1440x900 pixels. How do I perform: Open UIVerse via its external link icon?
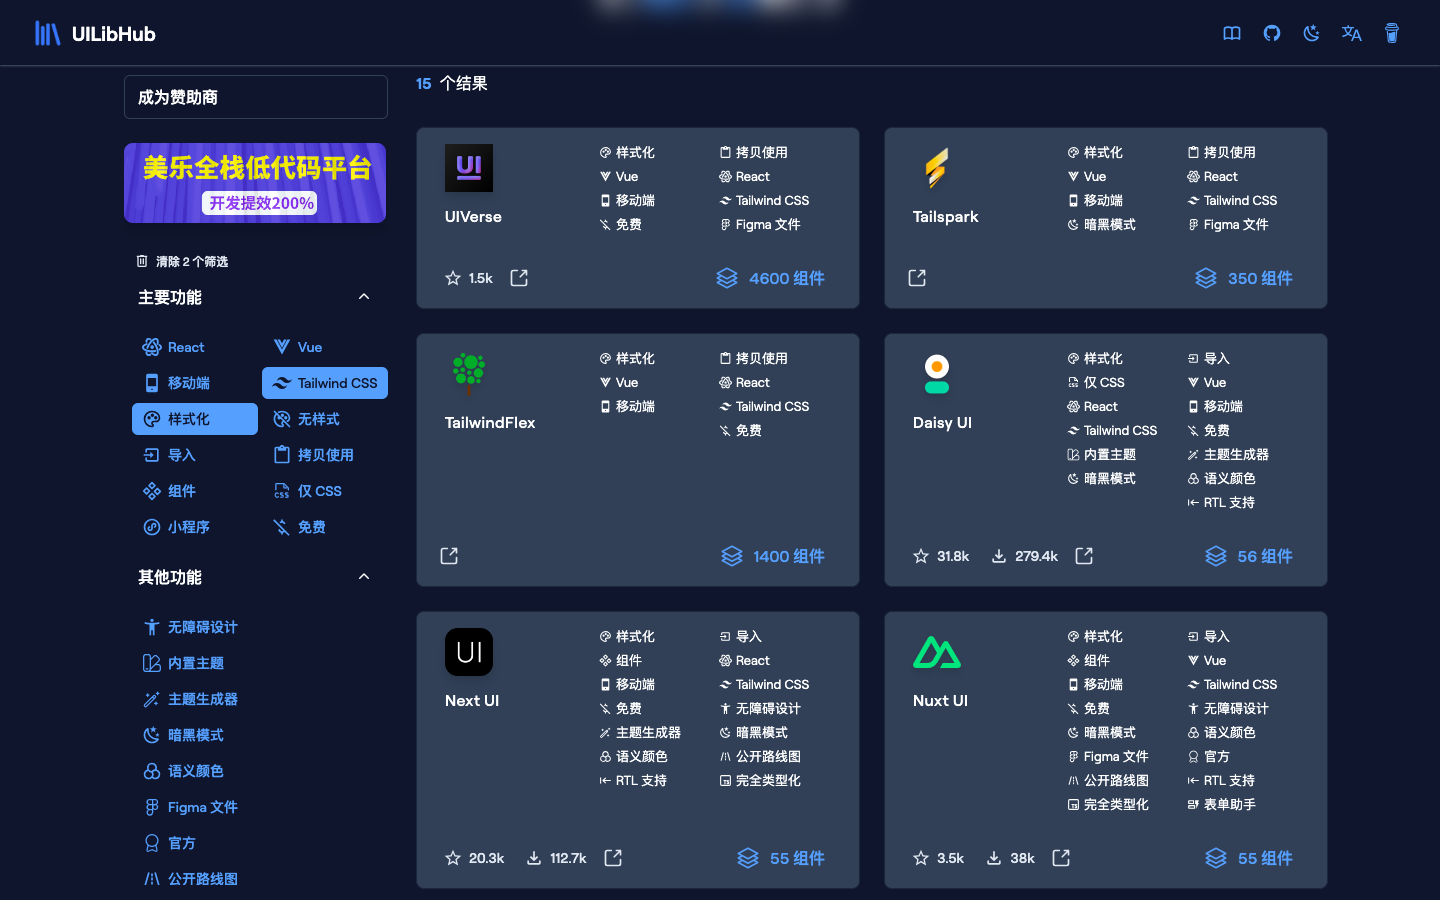(518, 278)
